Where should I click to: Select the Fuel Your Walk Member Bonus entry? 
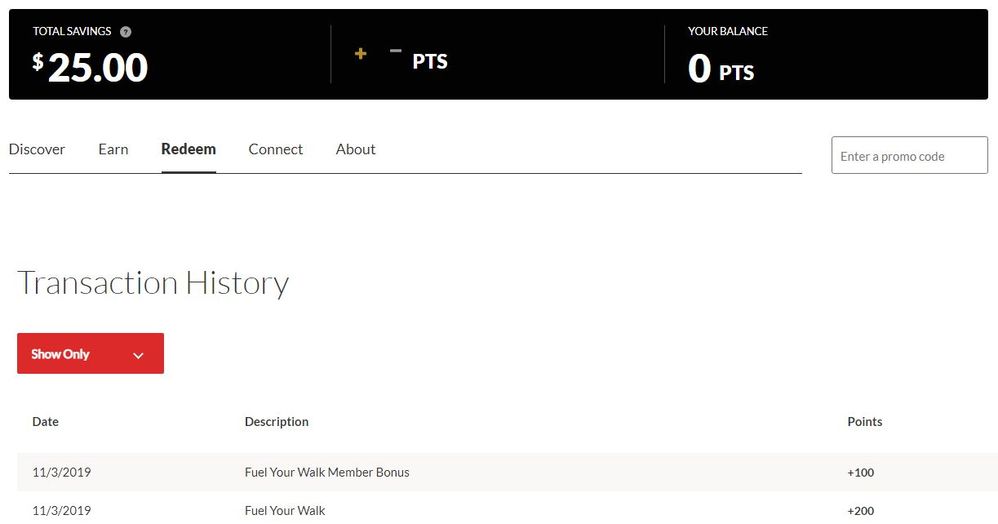[x=326, y=472]
